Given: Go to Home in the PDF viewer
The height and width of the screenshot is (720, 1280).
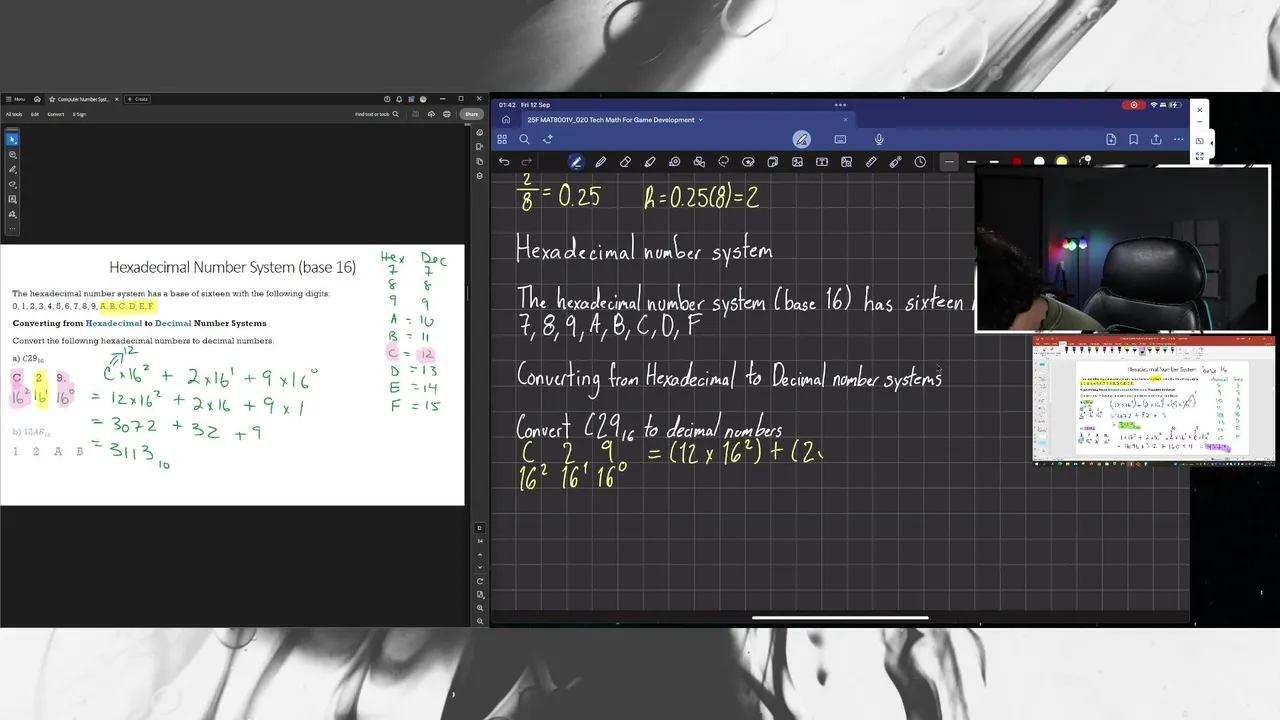Looking at the screenshot, I should point(37,99).
